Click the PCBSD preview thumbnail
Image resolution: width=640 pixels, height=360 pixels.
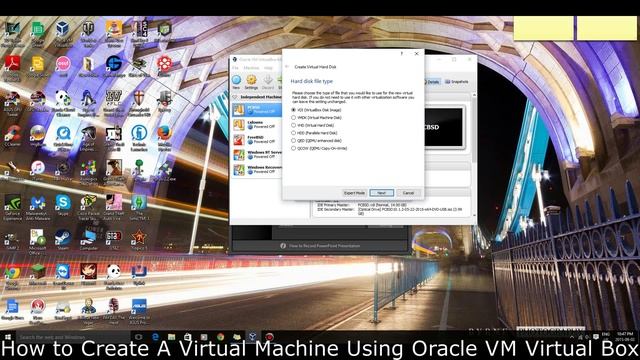444,127
